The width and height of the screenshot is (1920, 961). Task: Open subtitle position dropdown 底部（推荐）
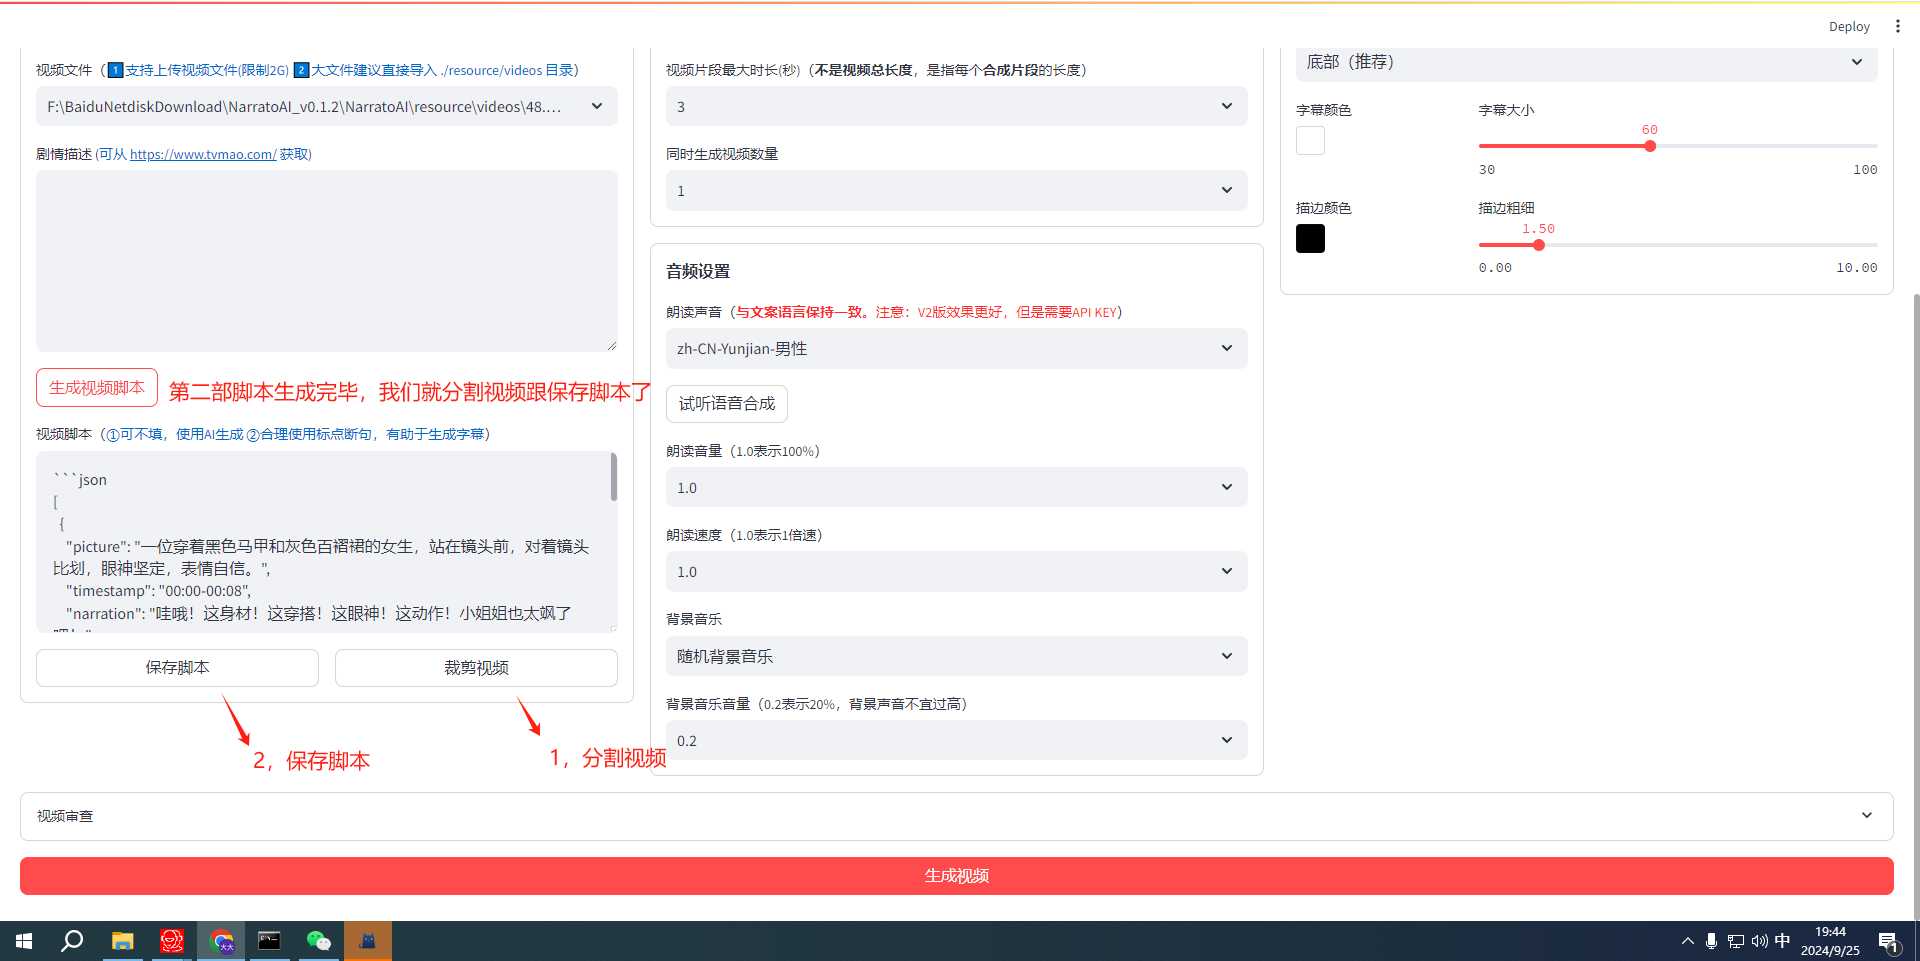pyautogui.click(x=1586, y=62)
